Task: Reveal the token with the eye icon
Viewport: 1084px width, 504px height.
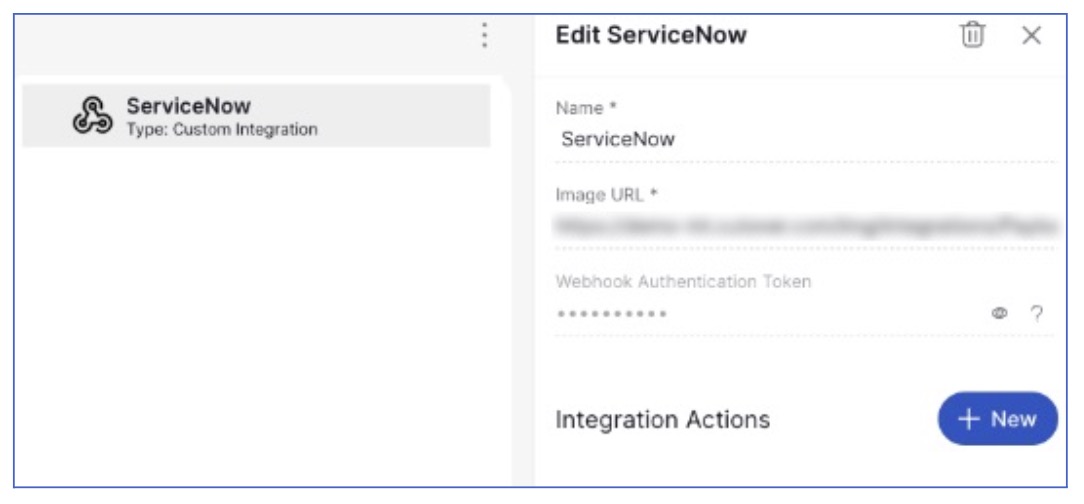Action: tap(998, 314)
